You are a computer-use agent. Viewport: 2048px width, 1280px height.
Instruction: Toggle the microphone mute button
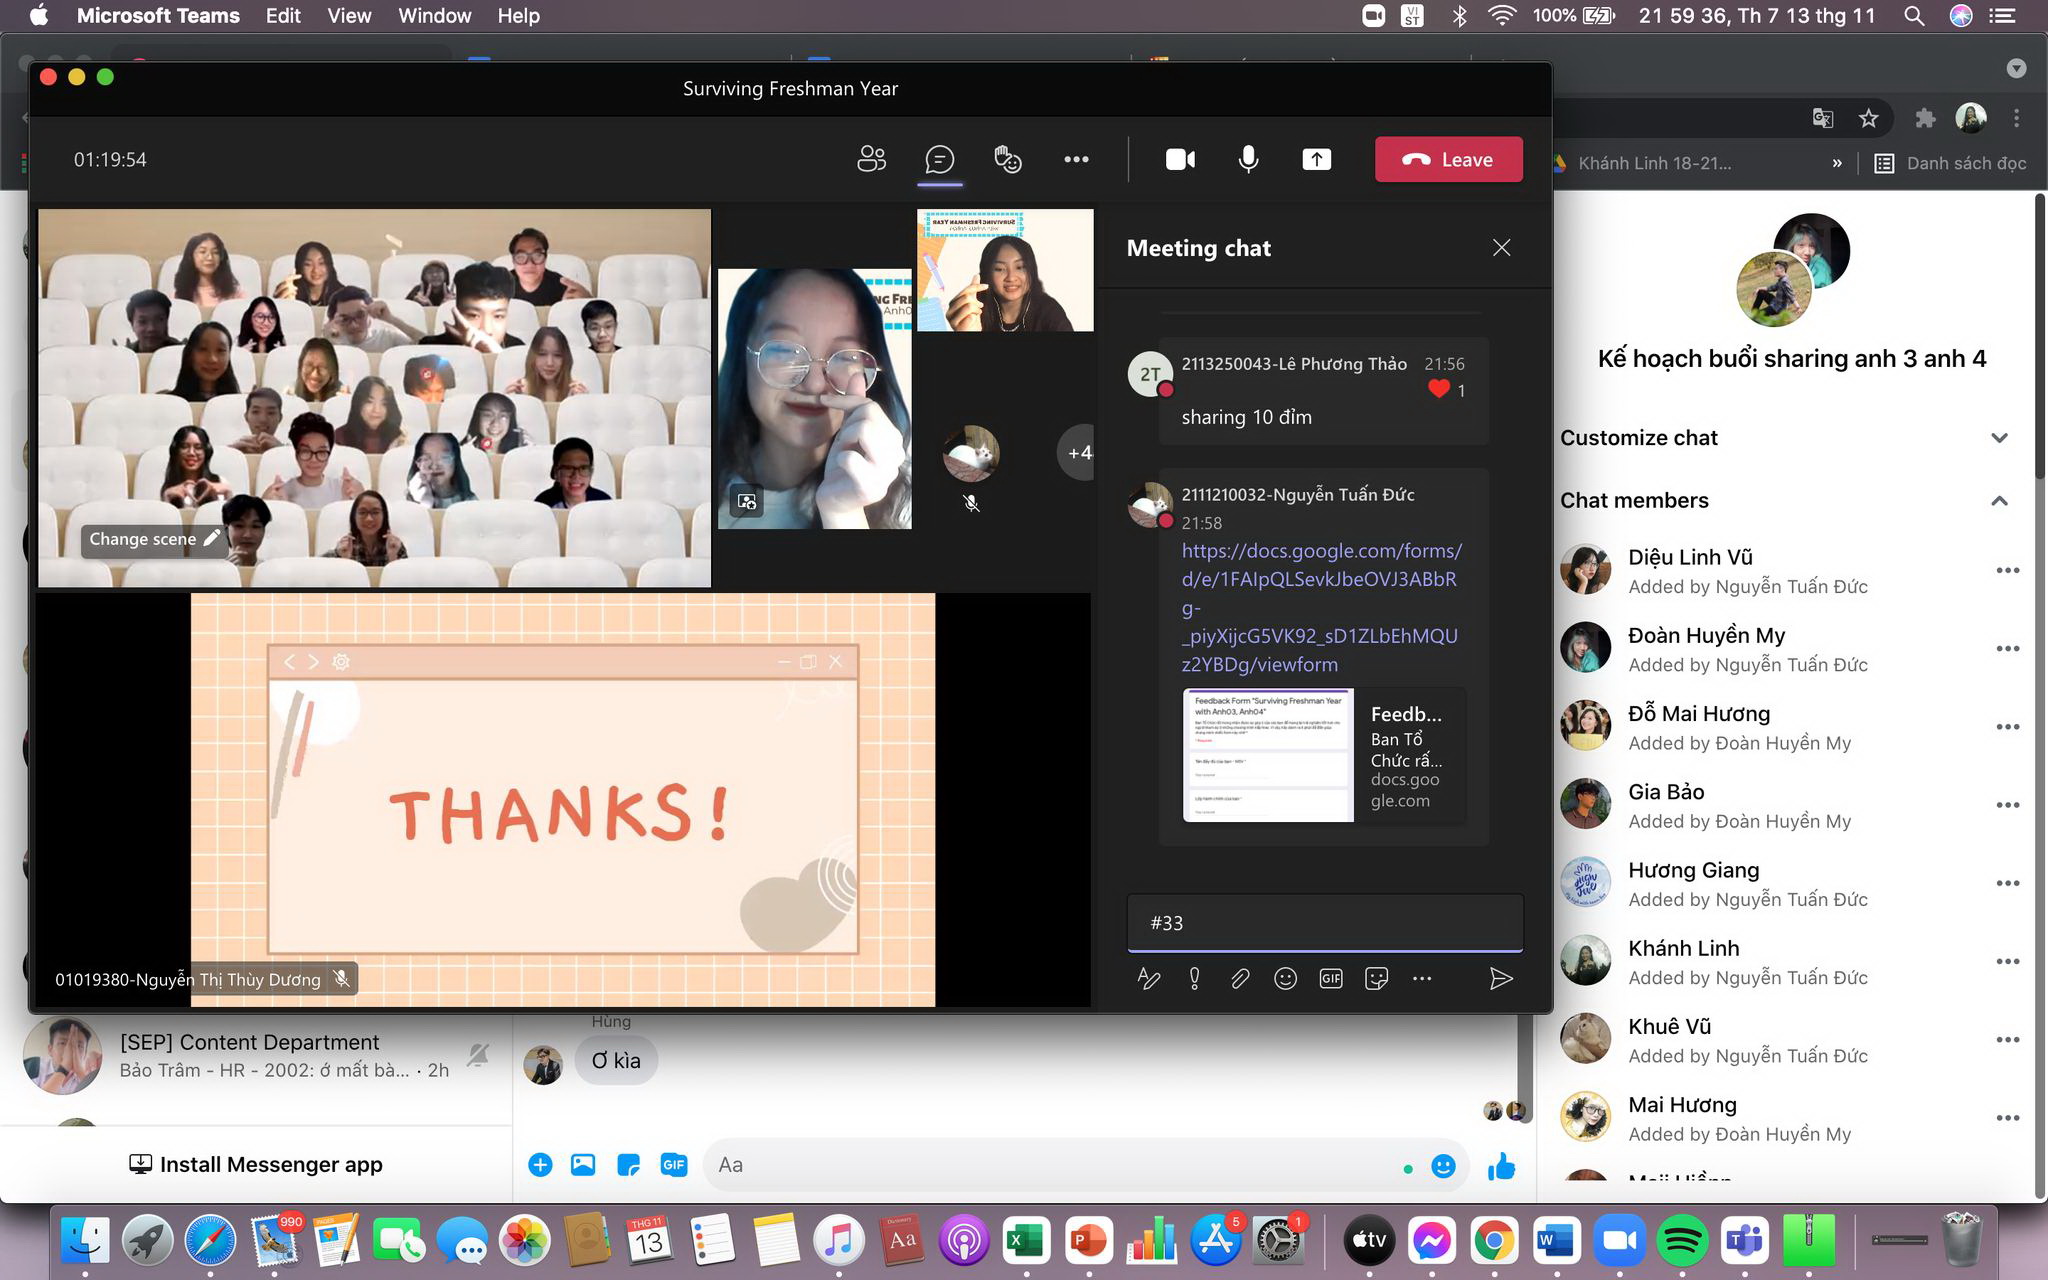tap(1248, 159)
